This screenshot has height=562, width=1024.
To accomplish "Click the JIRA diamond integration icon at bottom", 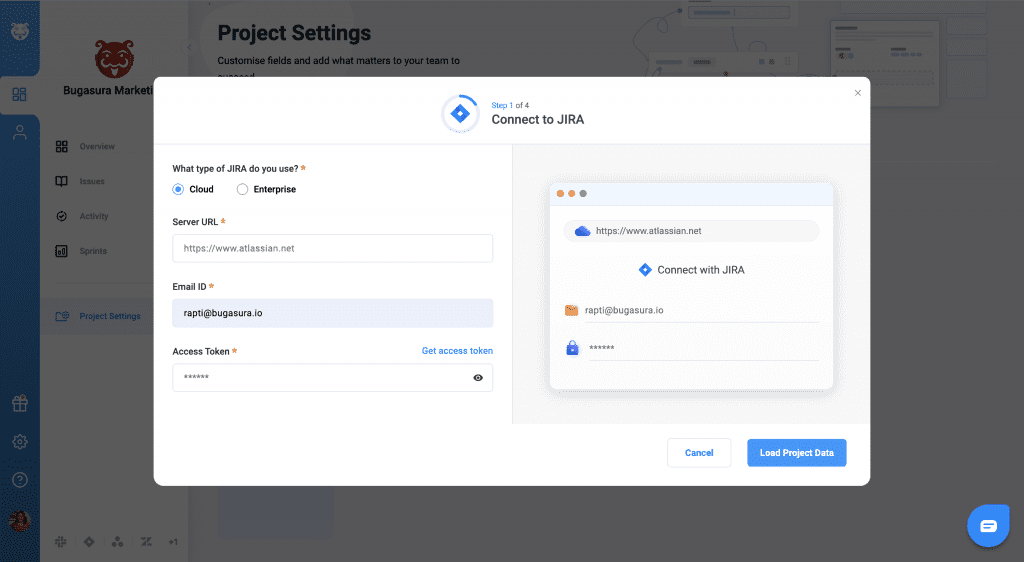I will click(x=89, y=542).
